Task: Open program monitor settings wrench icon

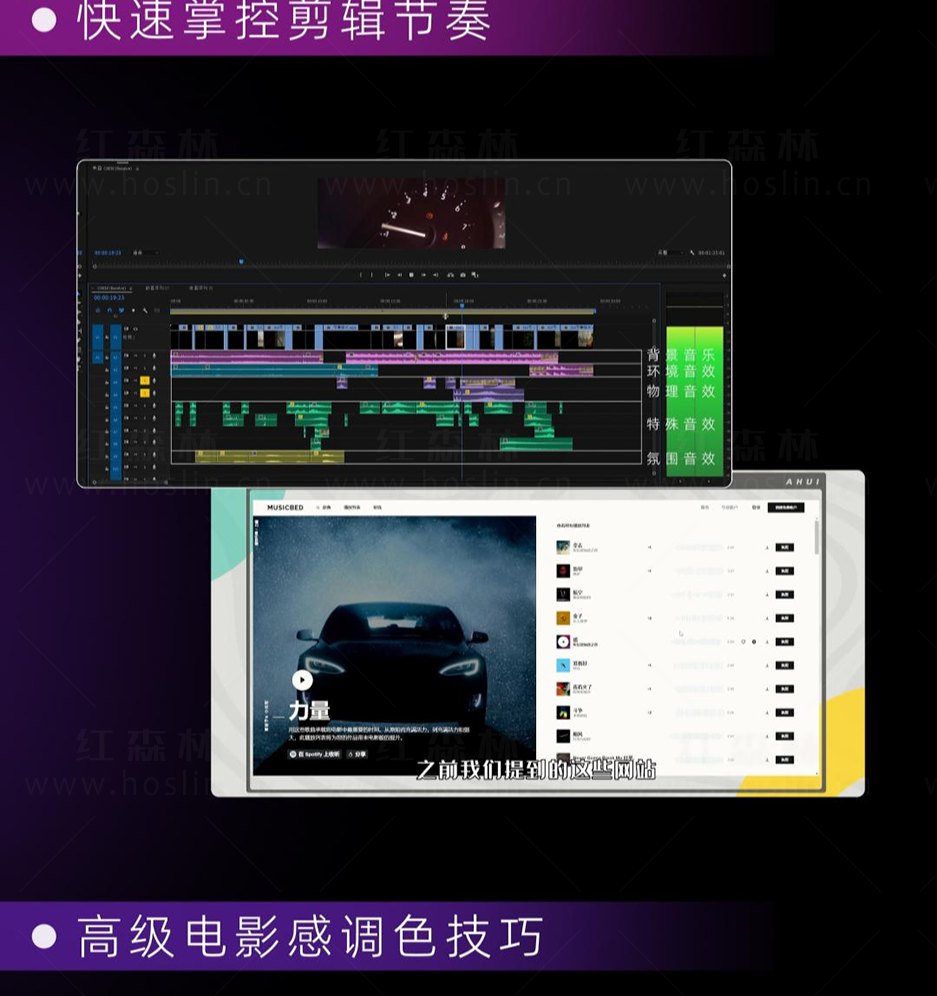Action: coord(692,253)
